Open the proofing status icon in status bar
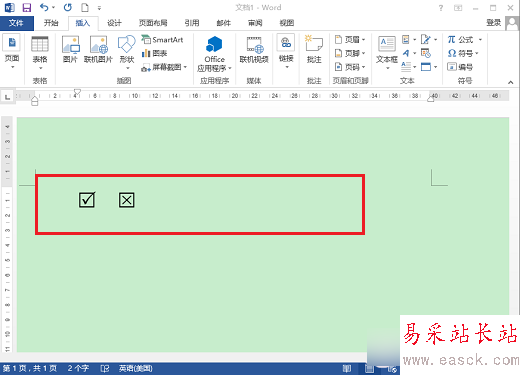The width and height of the screenshot is (520, 375). (105, 368)
